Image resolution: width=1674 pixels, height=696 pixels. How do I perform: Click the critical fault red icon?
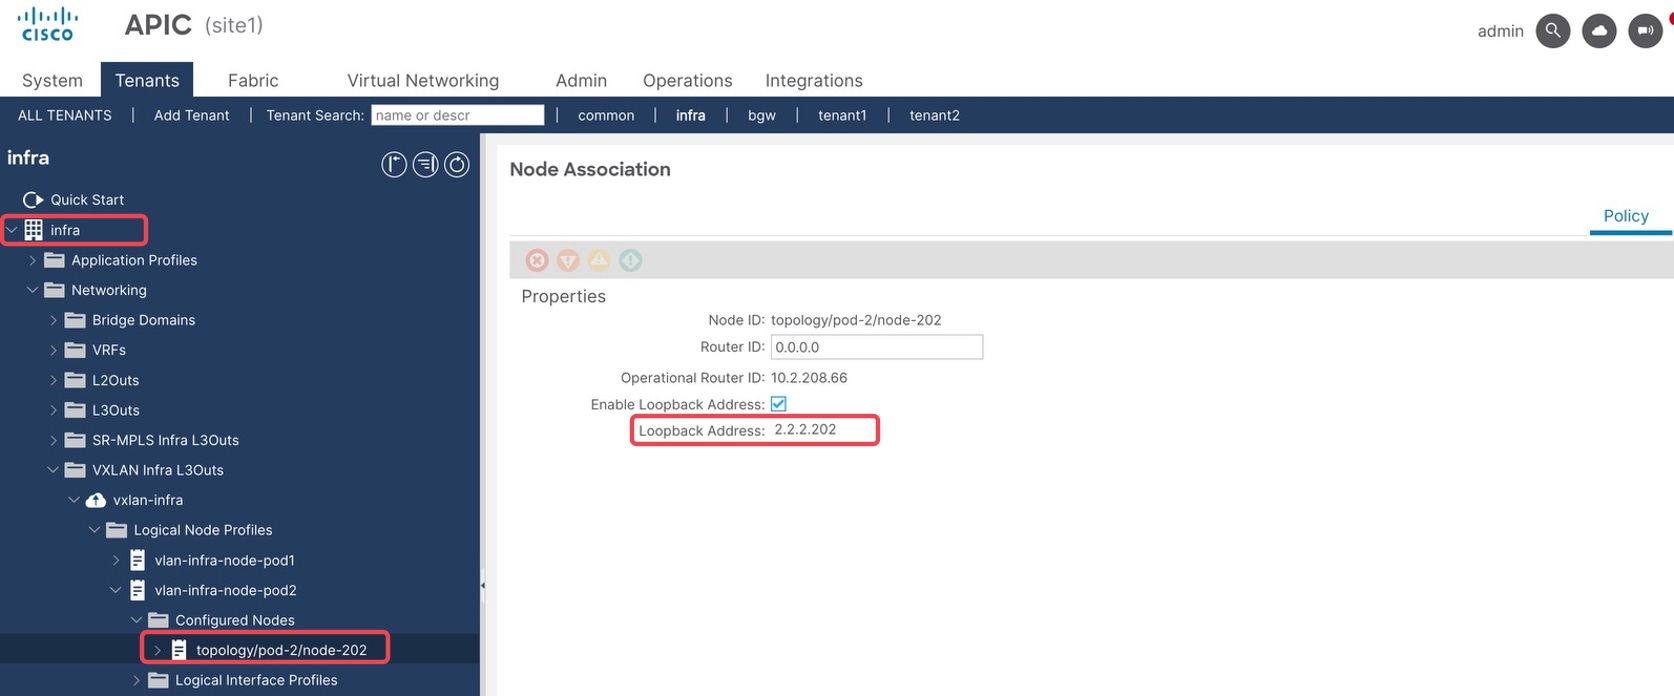coord(537,260)
